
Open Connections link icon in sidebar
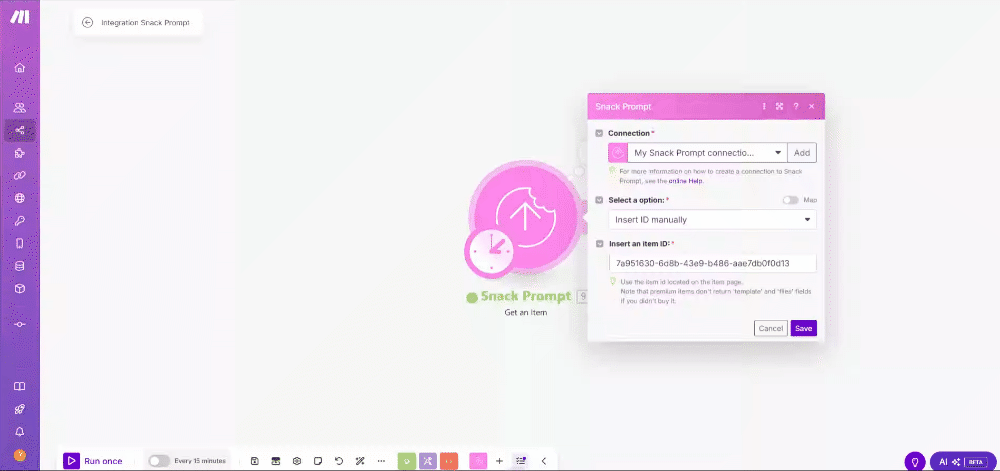coord(20,175)
